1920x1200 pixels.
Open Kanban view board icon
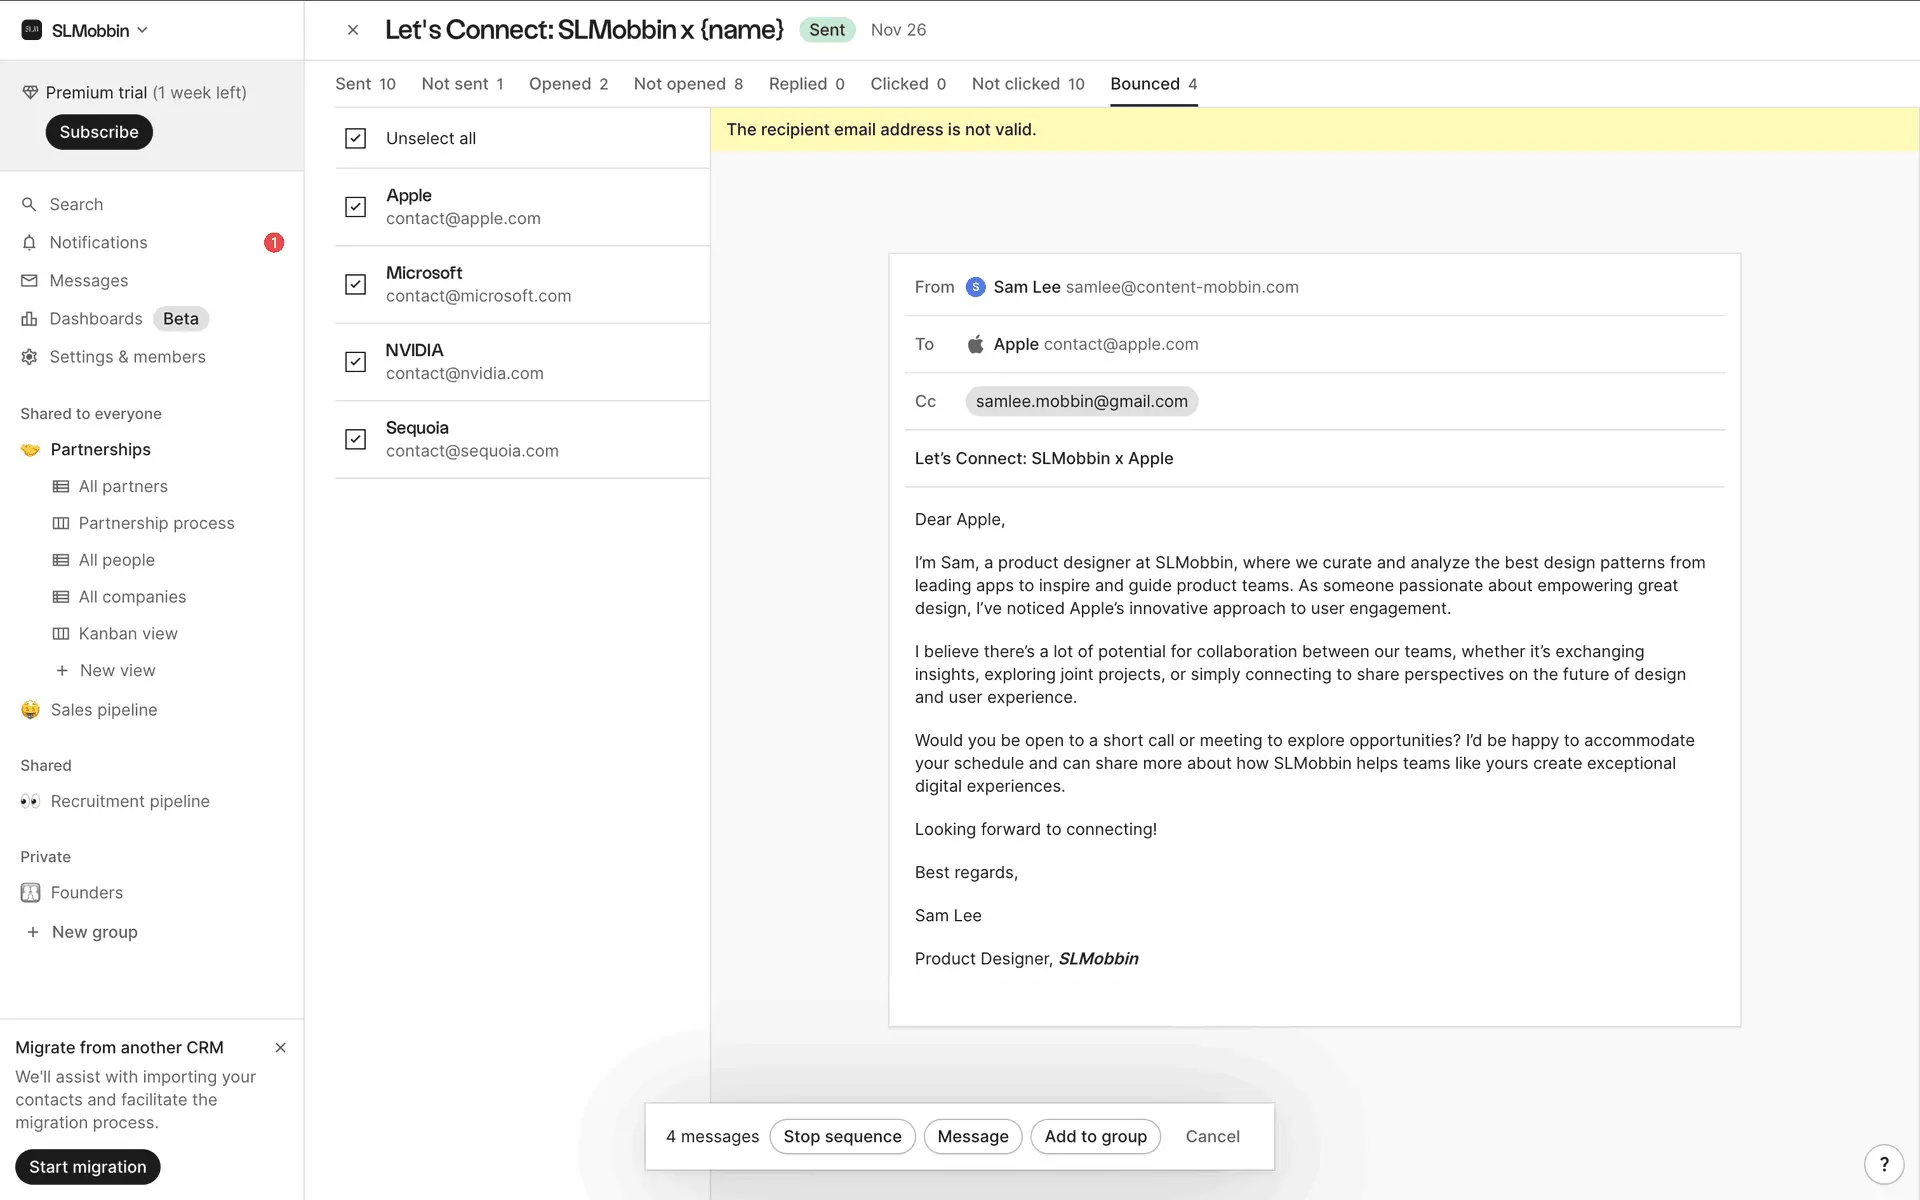pos(61,634)
